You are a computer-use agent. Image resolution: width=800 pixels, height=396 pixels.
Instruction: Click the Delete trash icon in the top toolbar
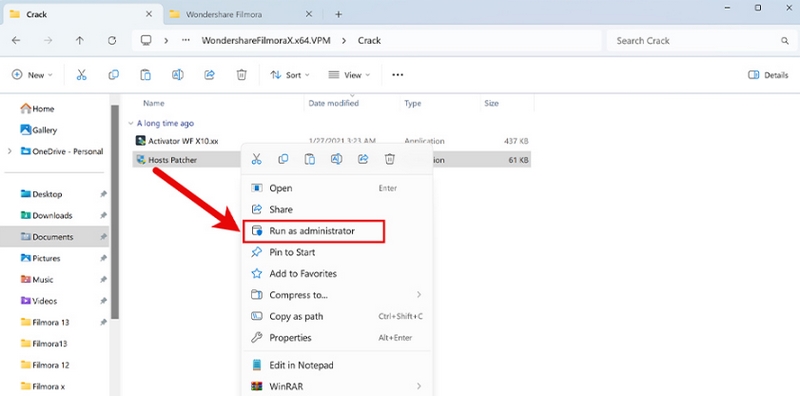(x=241, y=75)
